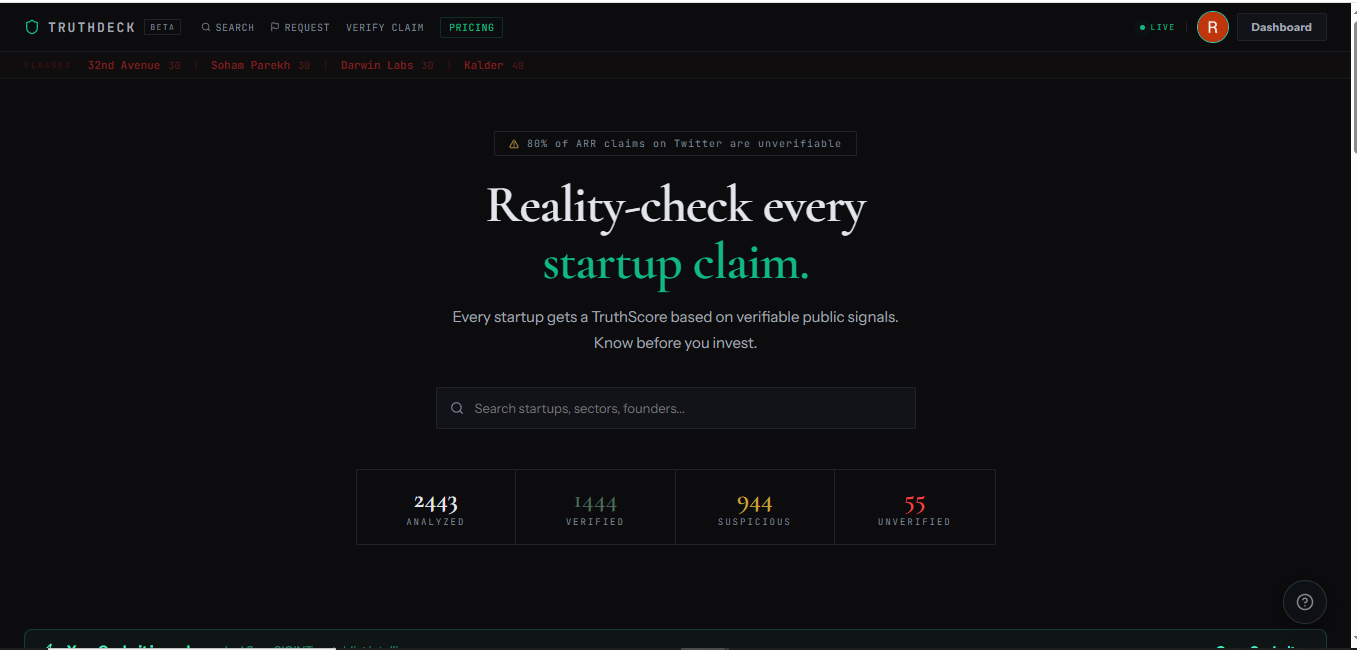Viewport: 1357px width, 650px height.
Task: Open the question-mark help bubble
Action: click(1304, 601)
